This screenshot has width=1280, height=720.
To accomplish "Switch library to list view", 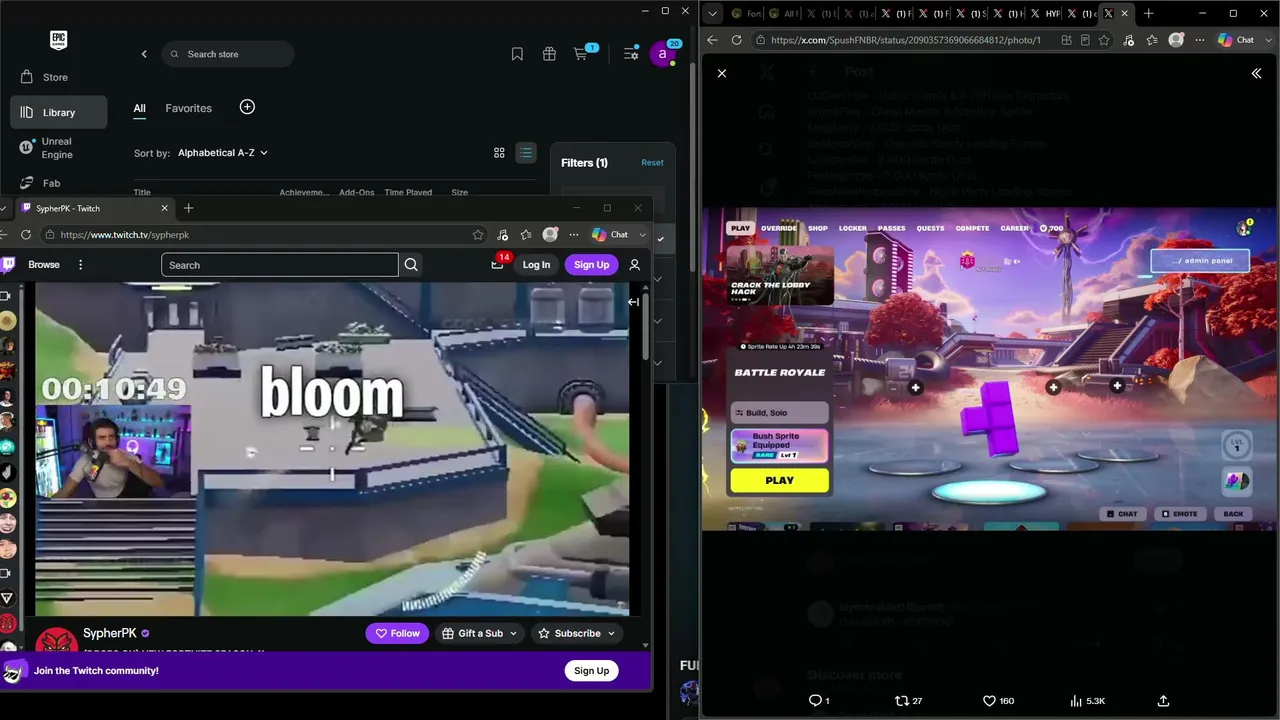I will coord(525,153).
